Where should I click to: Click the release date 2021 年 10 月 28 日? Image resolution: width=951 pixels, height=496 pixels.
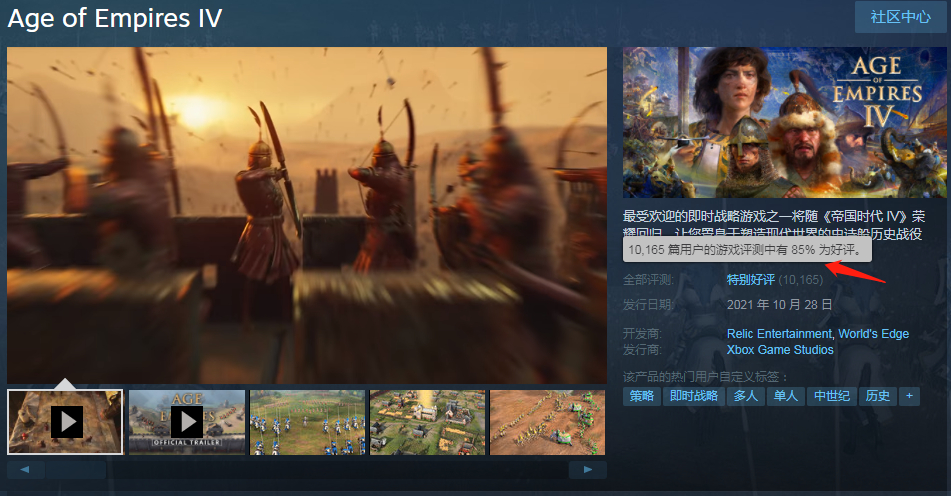tap(779, 304)
